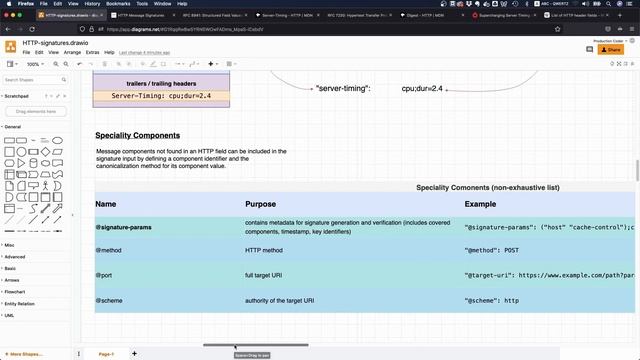Collapse the General shapes section
Viewport: 640px width, 360px height.
pos(12,127)
